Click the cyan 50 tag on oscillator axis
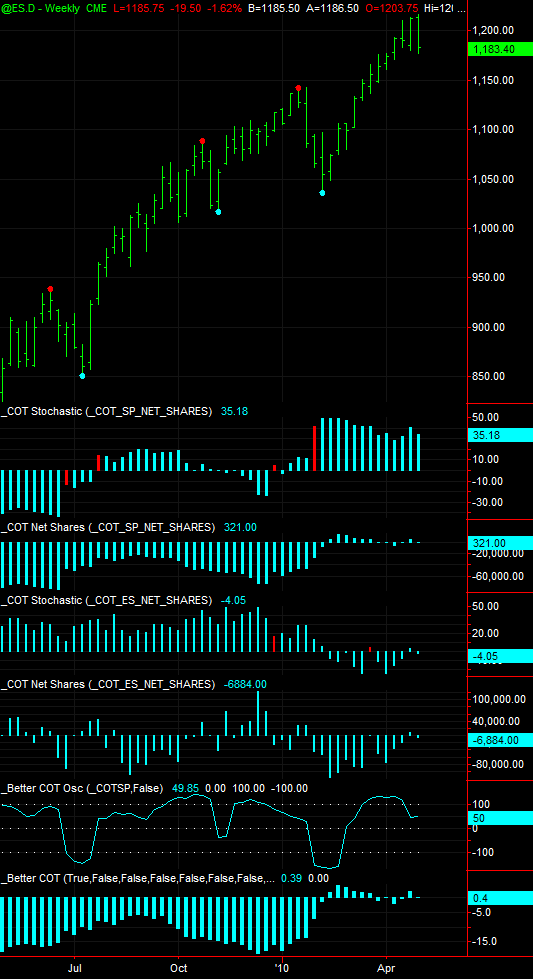 click(500, 818)
